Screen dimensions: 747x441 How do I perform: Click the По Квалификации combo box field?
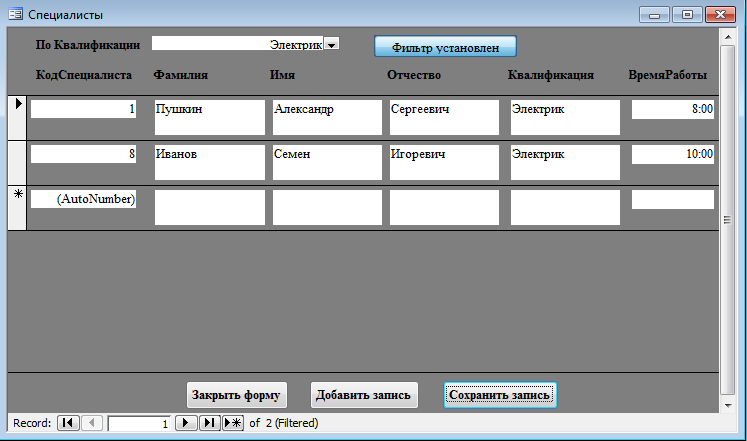coord(237,43)
